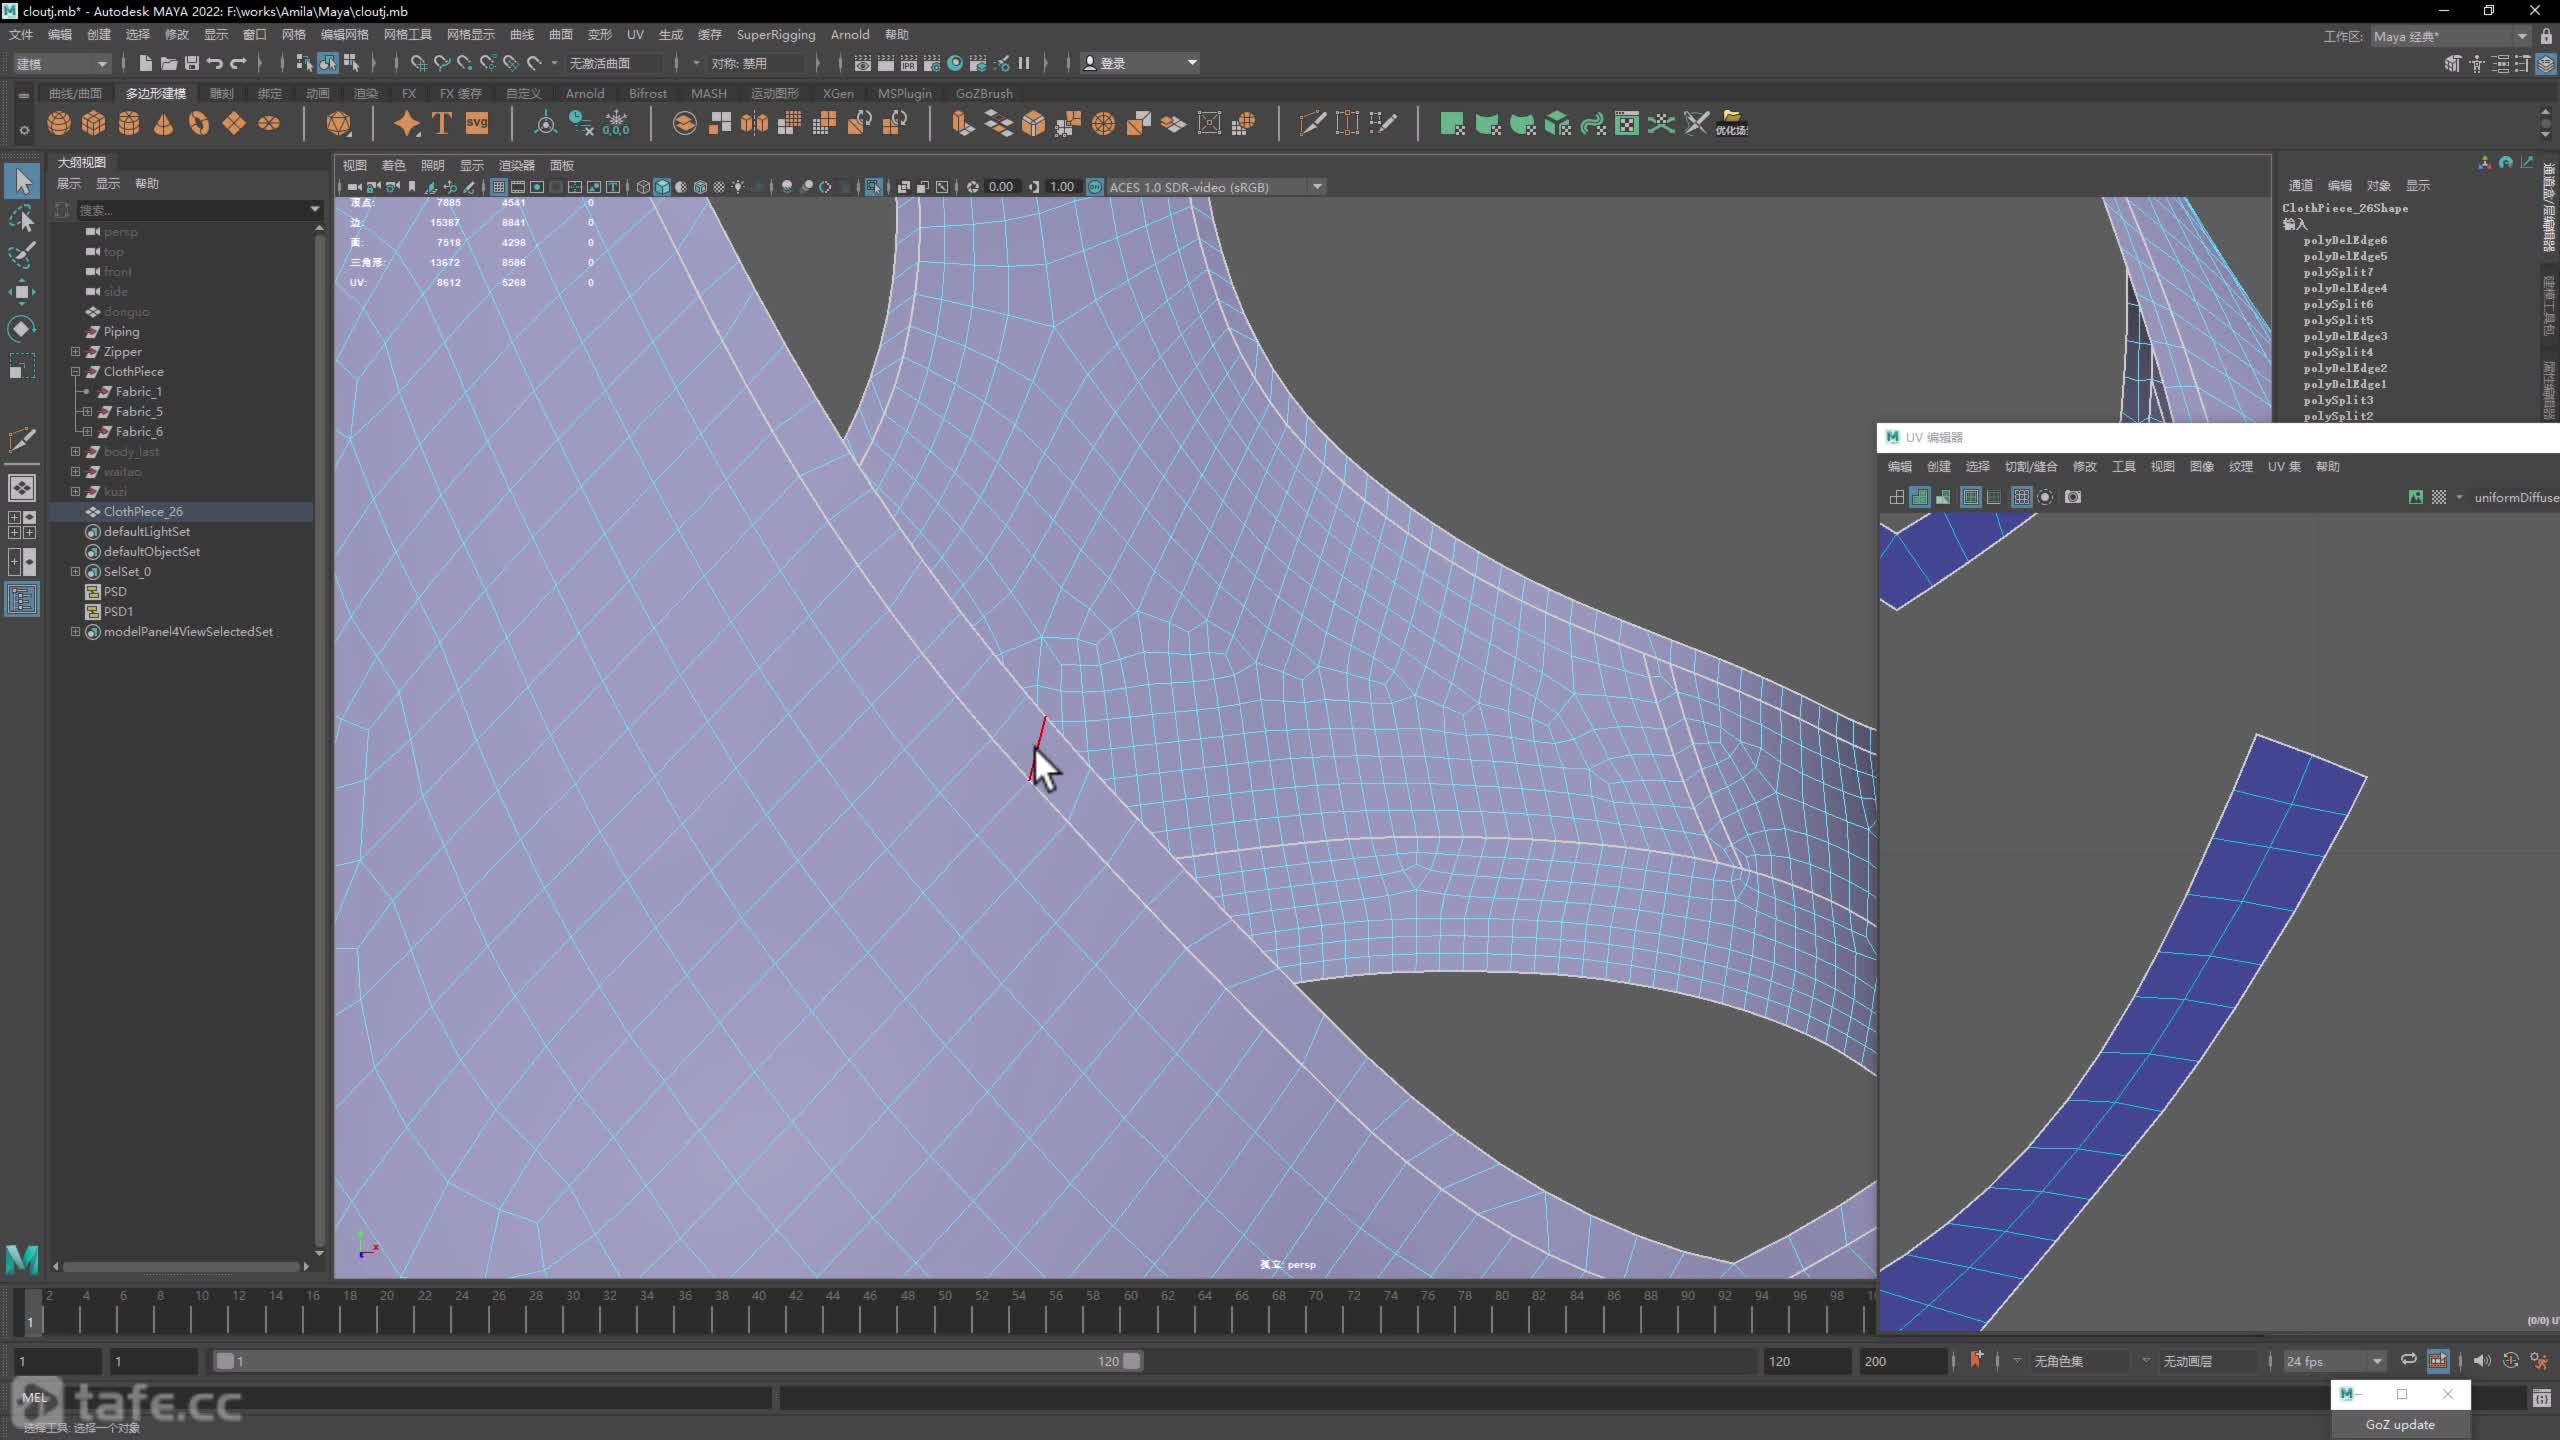Open the 建模 menu set dropdown
2560x1440 pixels.
(x=61, y=63)
